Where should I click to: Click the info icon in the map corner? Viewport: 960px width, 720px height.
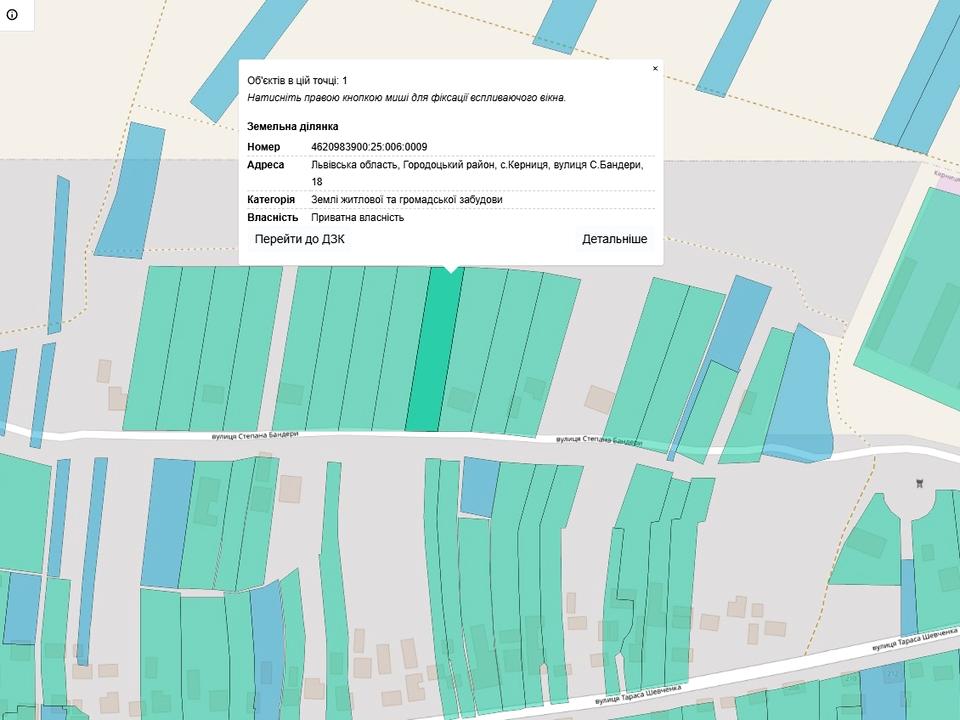12,14
